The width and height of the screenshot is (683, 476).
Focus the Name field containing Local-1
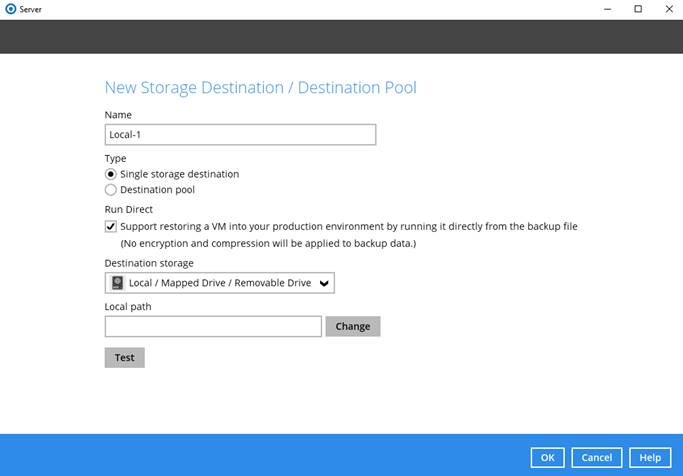pos(240,135)
